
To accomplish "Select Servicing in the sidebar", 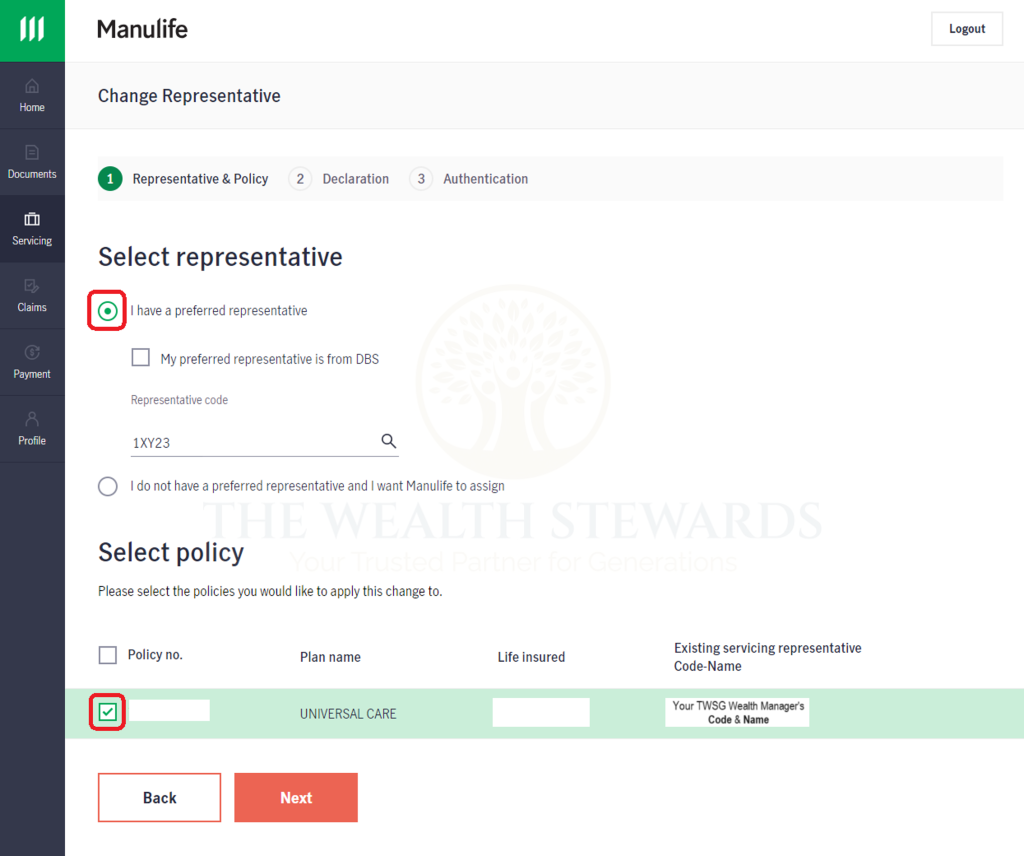I will tap(32, 228).
